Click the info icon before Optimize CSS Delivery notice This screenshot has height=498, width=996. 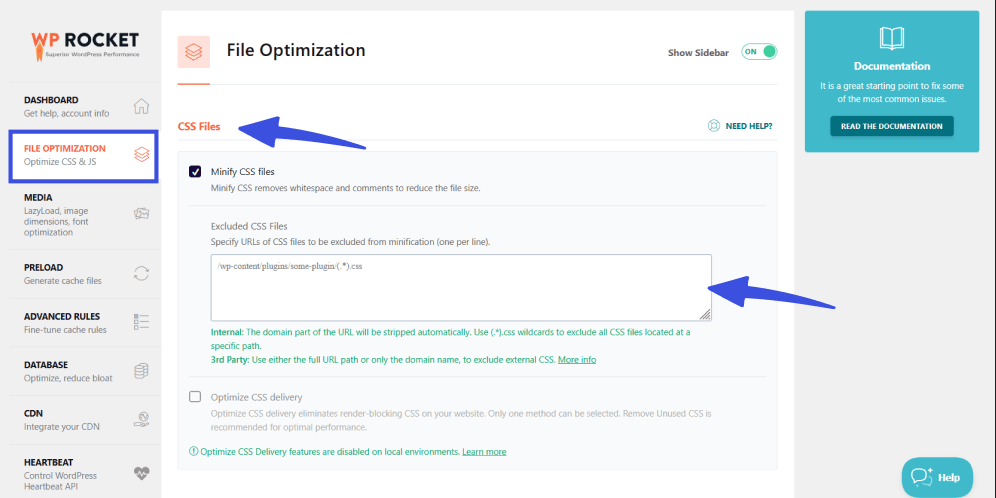click(194, 452)
